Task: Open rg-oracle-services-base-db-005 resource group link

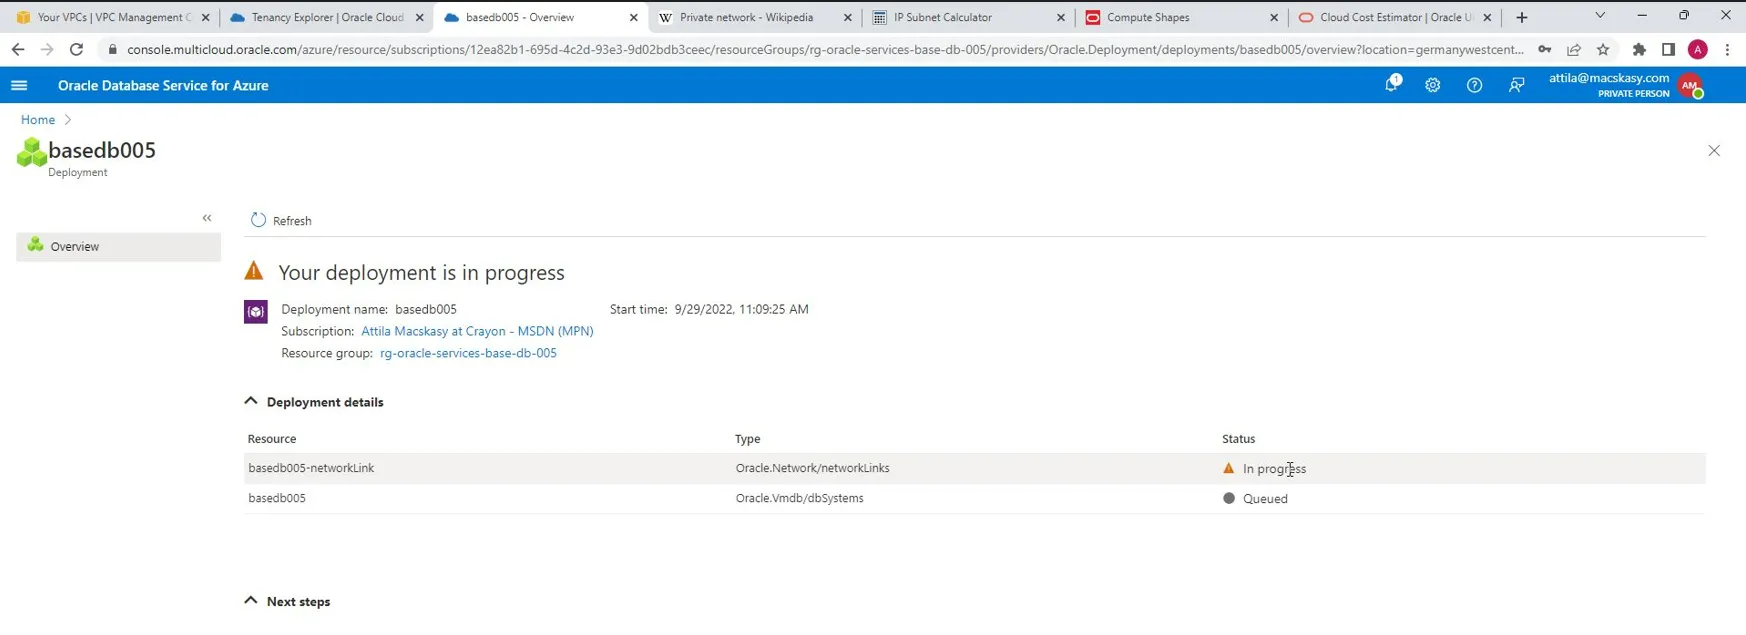Action: coord(468,353)
